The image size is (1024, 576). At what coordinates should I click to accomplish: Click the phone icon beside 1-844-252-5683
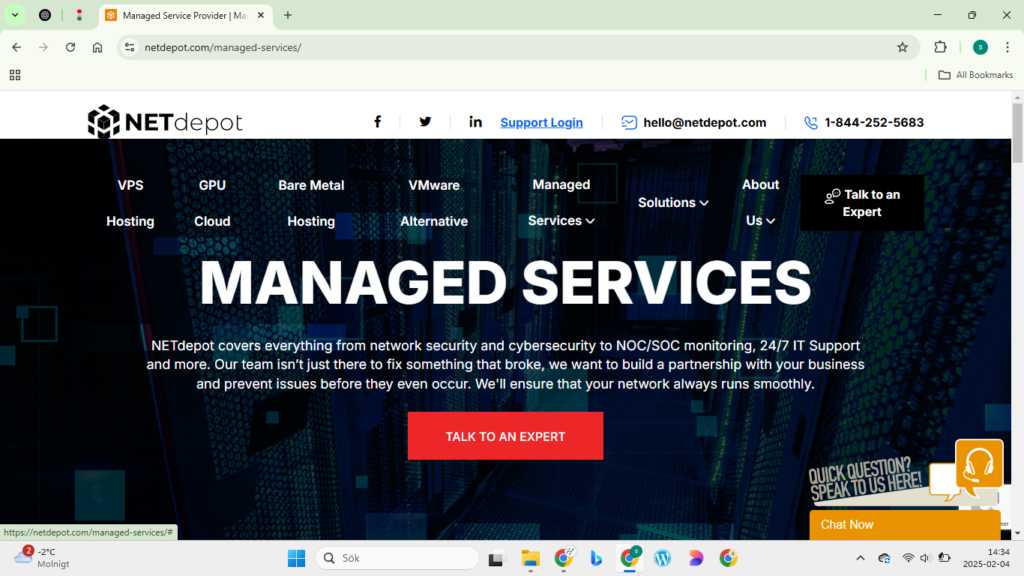point(810,122)
